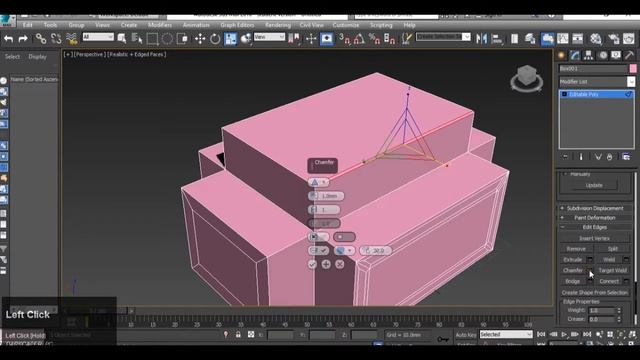
Task: Cancel the chamfer caddy with X
Action: [x=340, y=264]
